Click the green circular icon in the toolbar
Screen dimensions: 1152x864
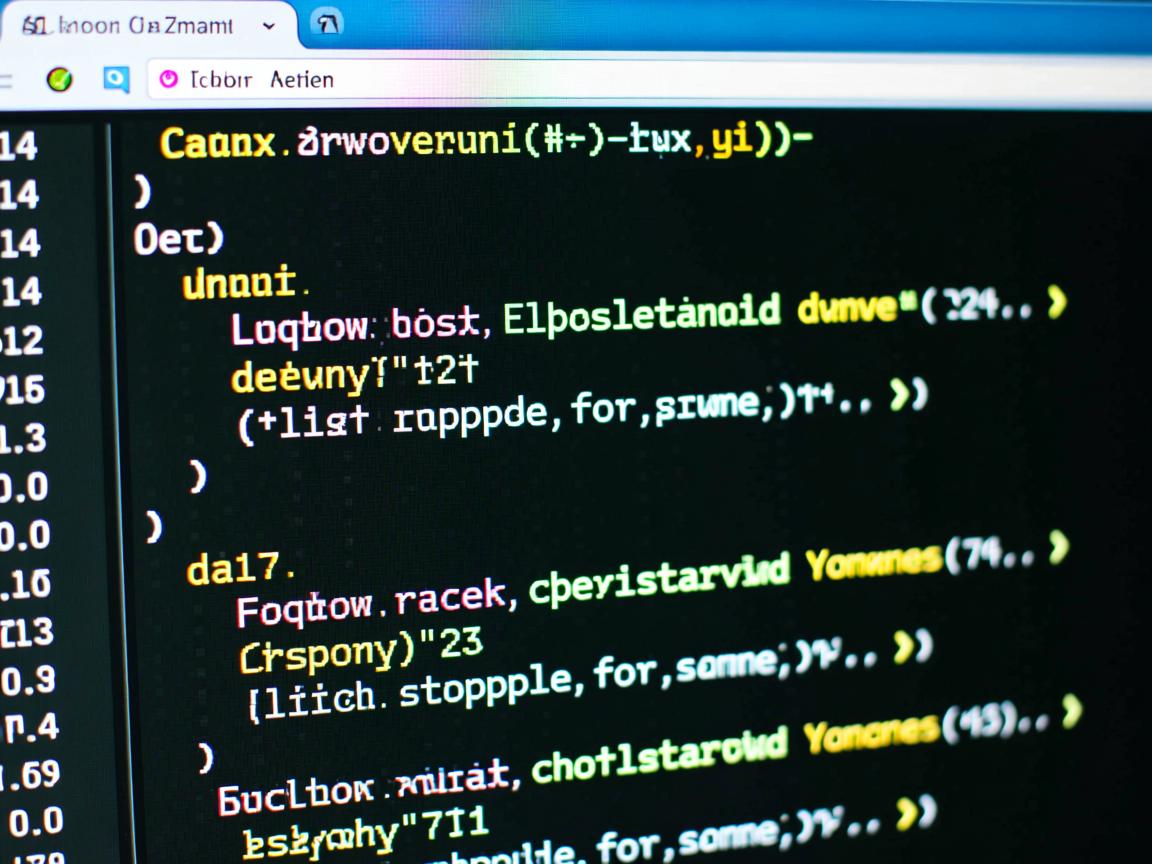pos(60,80)
